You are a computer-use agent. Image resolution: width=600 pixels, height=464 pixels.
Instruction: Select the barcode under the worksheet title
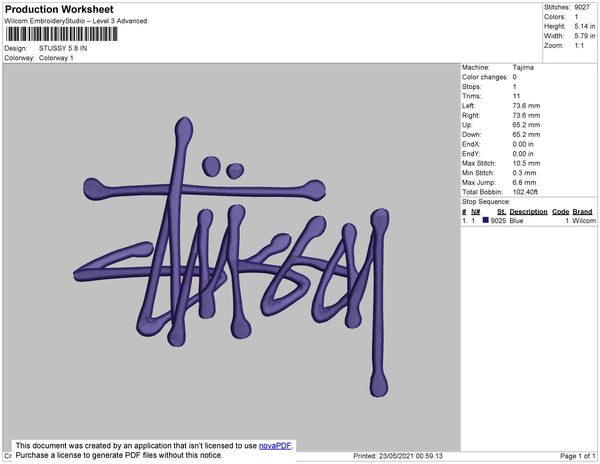(62, 34)
